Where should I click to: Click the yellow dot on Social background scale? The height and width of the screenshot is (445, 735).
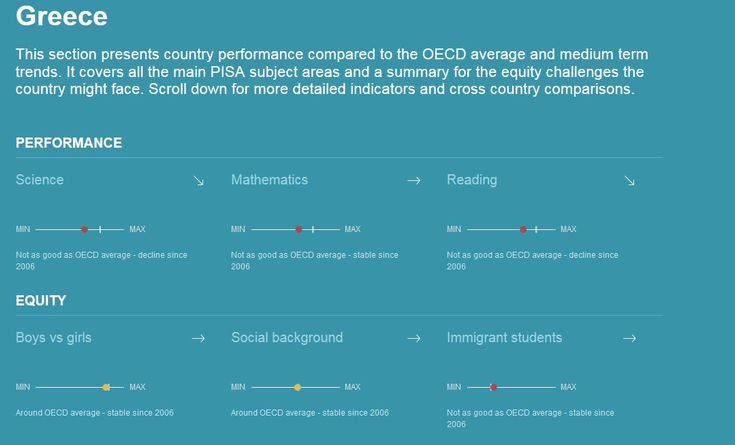click(297, 387)
